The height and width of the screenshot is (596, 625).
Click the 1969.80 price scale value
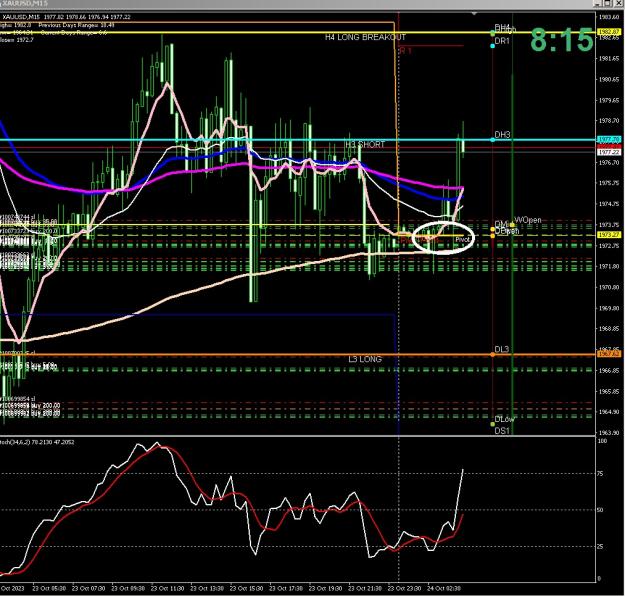pyautogui.click(x=609, y=308)
